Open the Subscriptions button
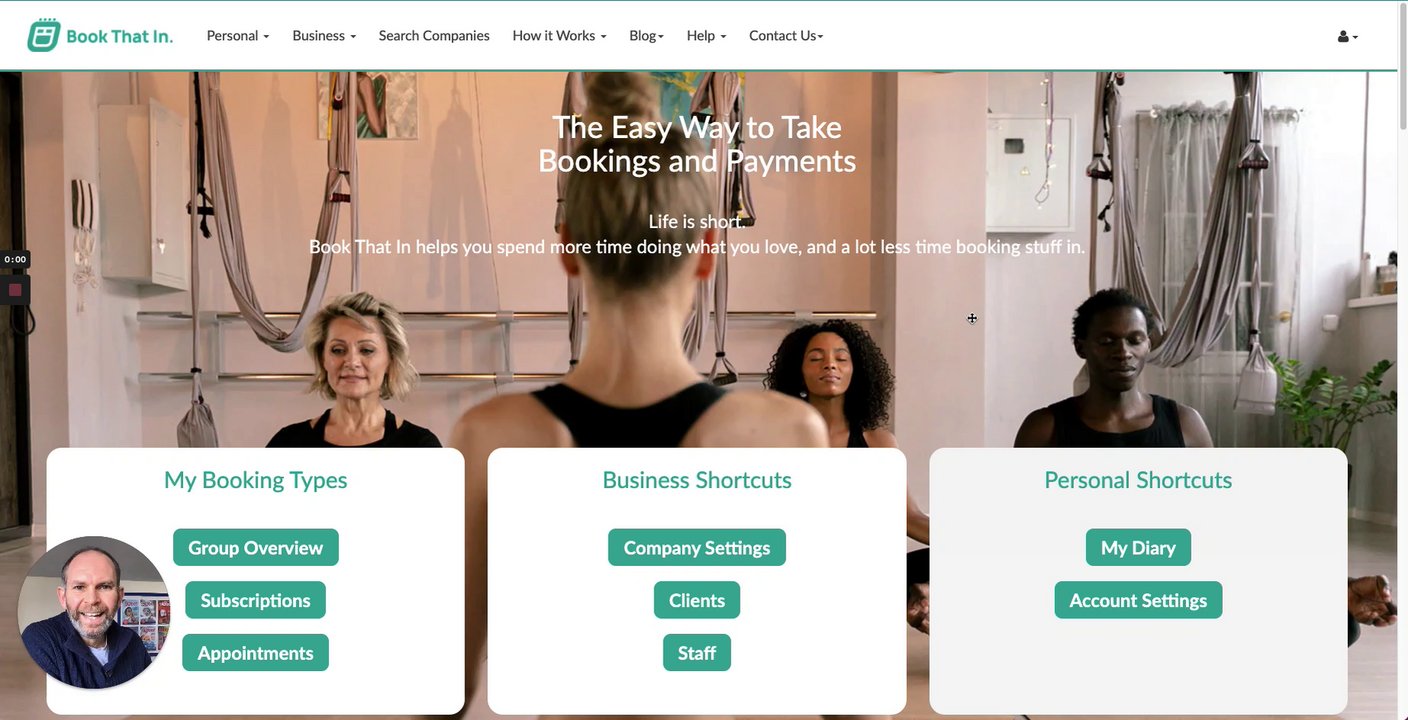This screenshot has height=720, width=1408. (255, 600)
